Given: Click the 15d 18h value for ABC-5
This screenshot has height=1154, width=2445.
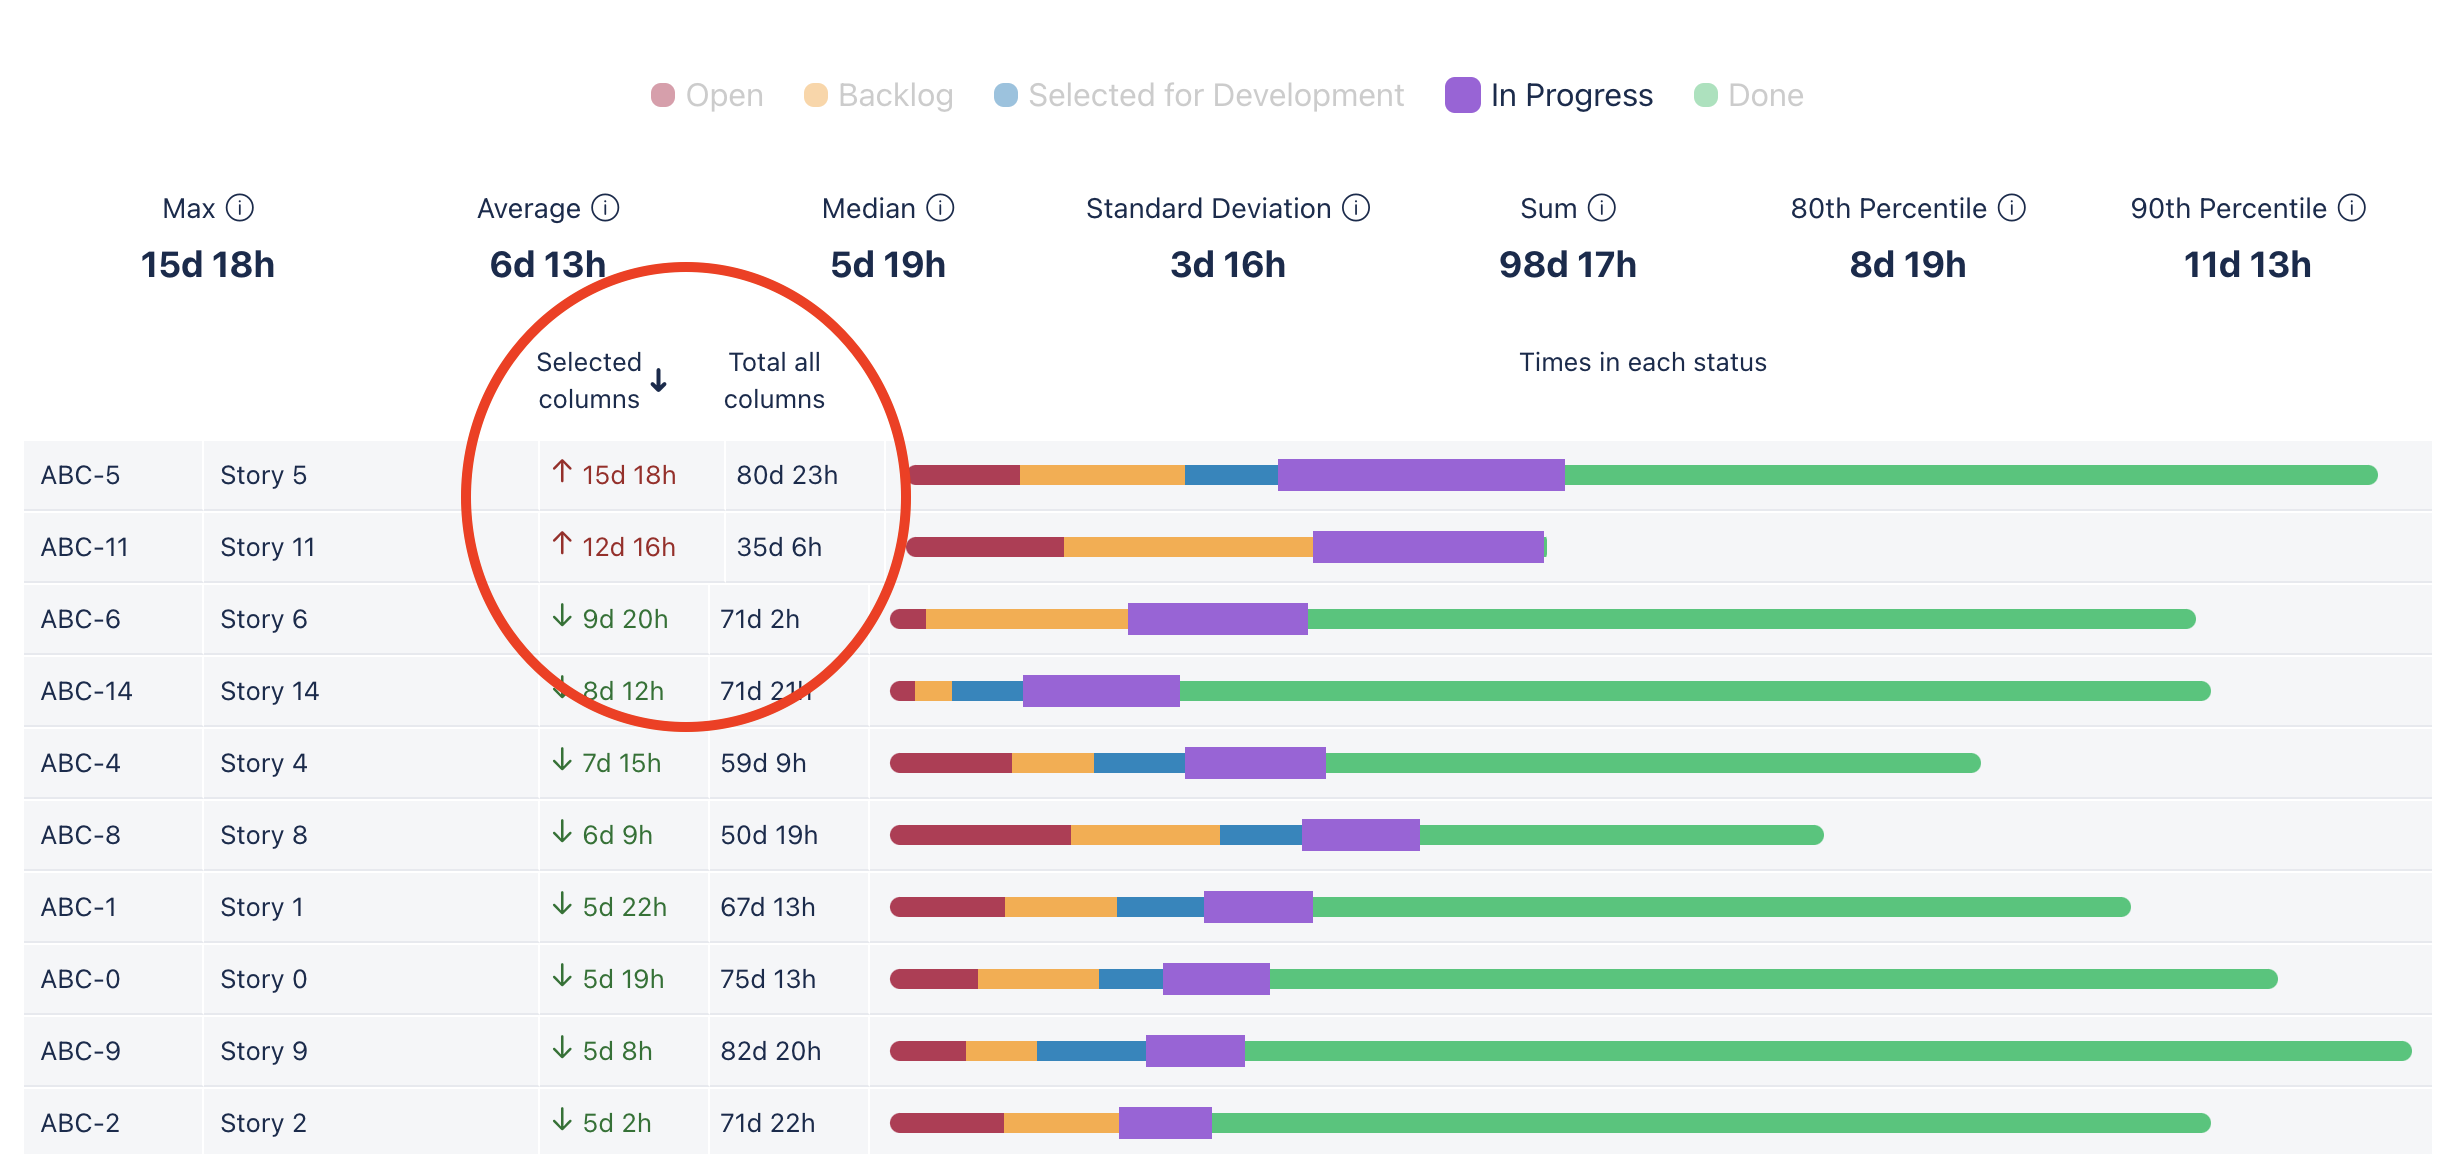Looking at the screenshot, I should tap(629, 475).
